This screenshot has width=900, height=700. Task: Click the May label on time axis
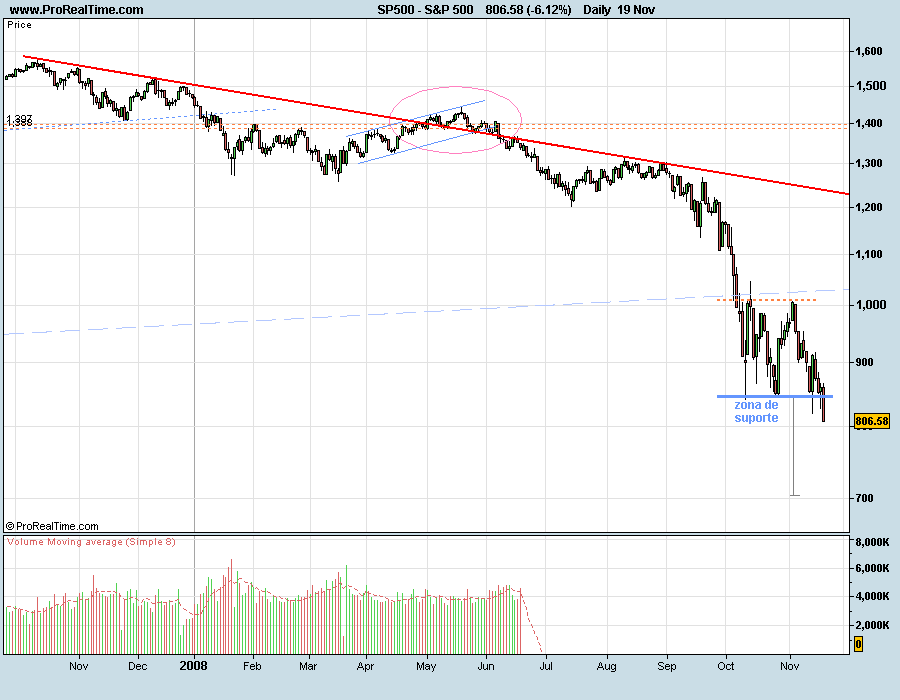[426, 666]
